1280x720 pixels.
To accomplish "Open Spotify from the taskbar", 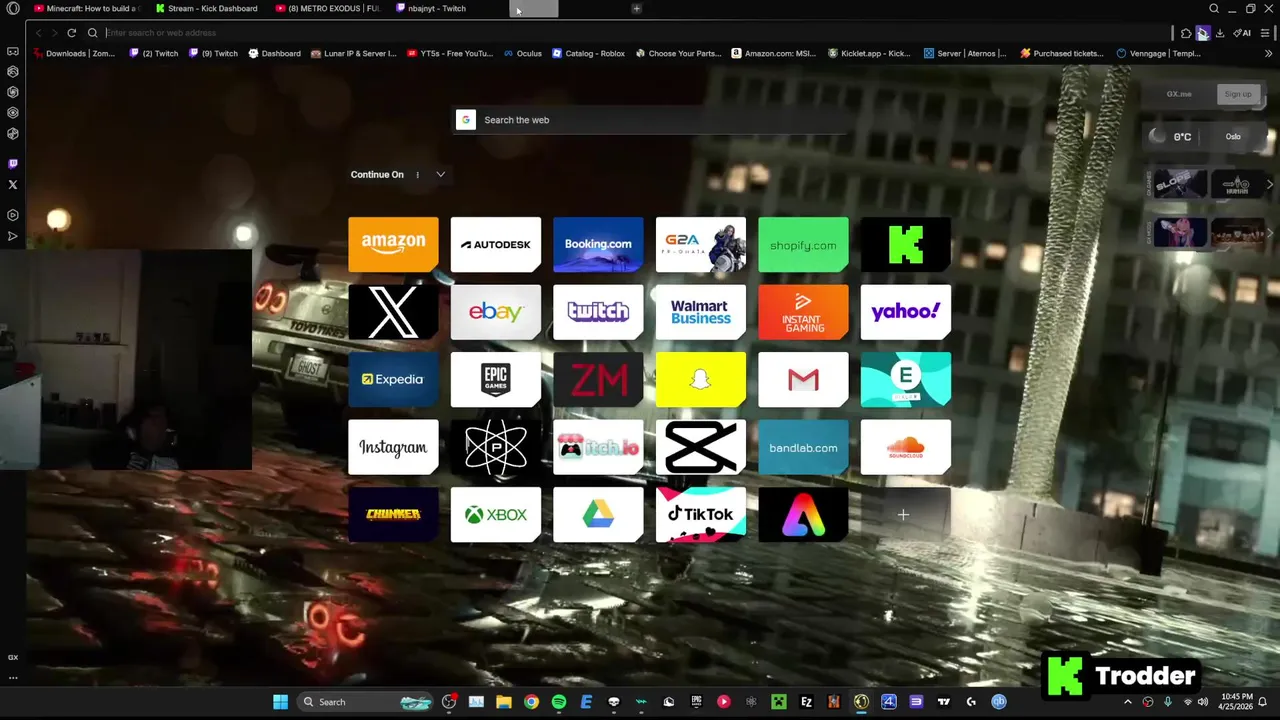I will 559,702.
